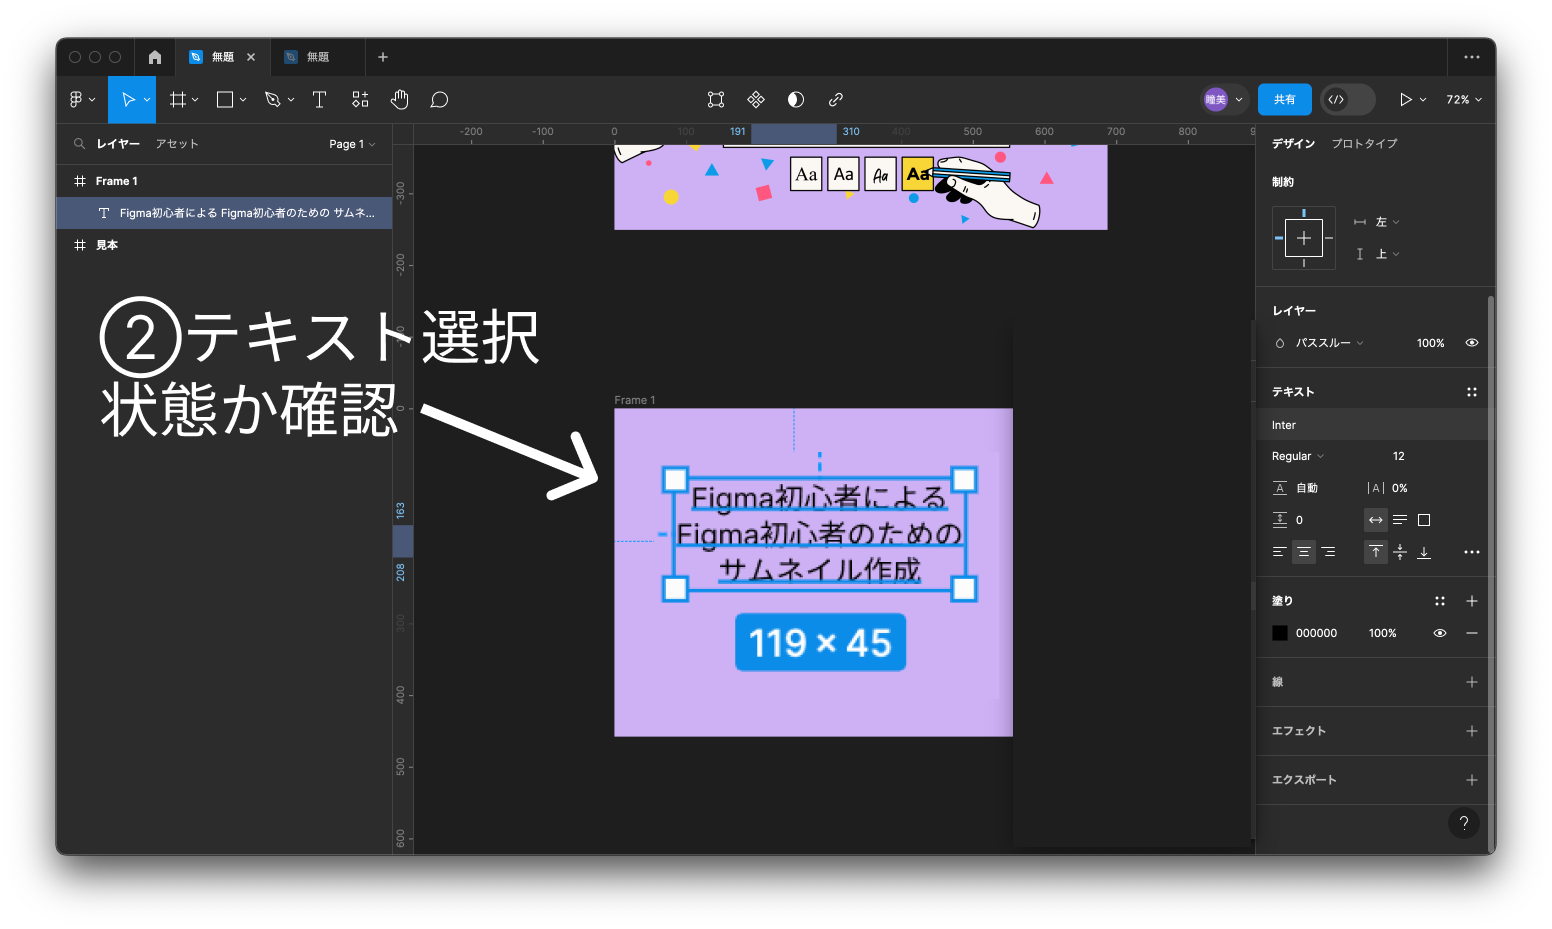Open type details ellipsis in text section

1472,552
